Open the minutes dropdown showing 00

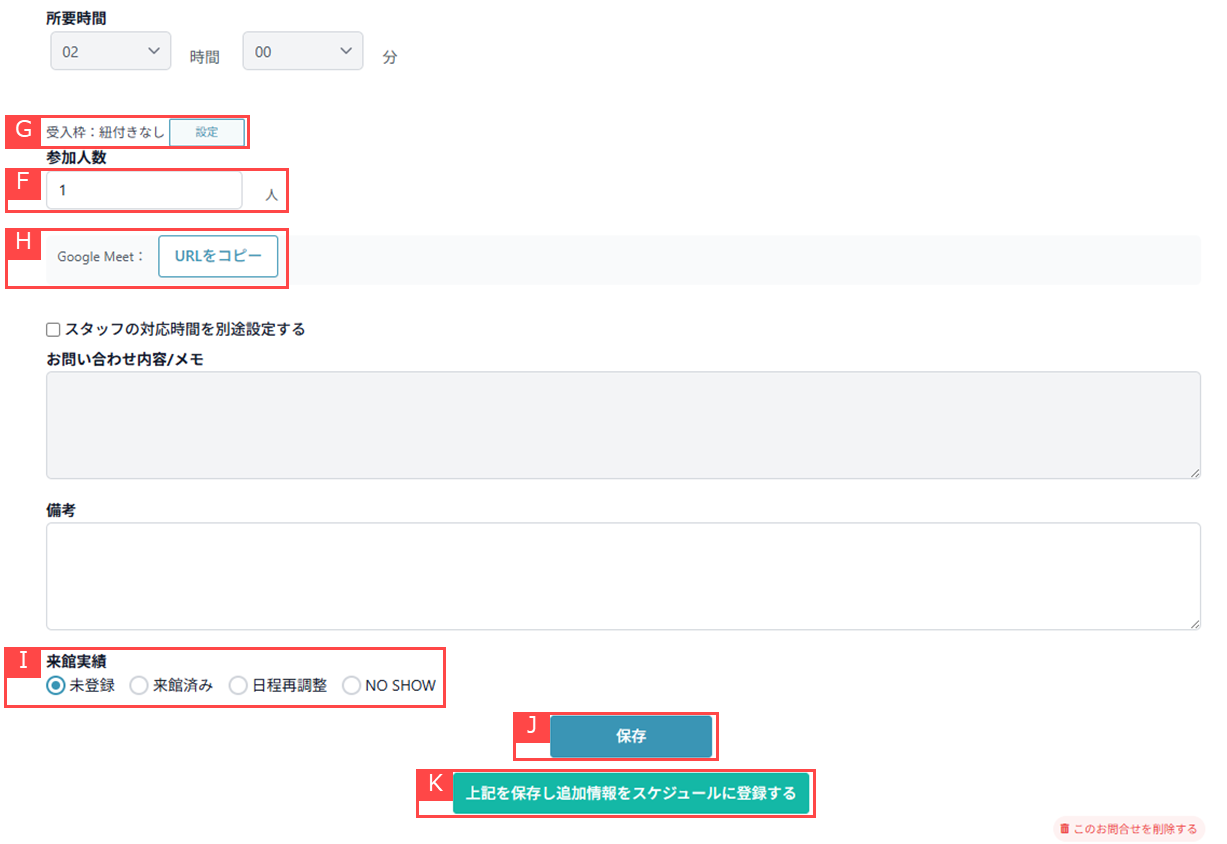click(x=302, y=51)
